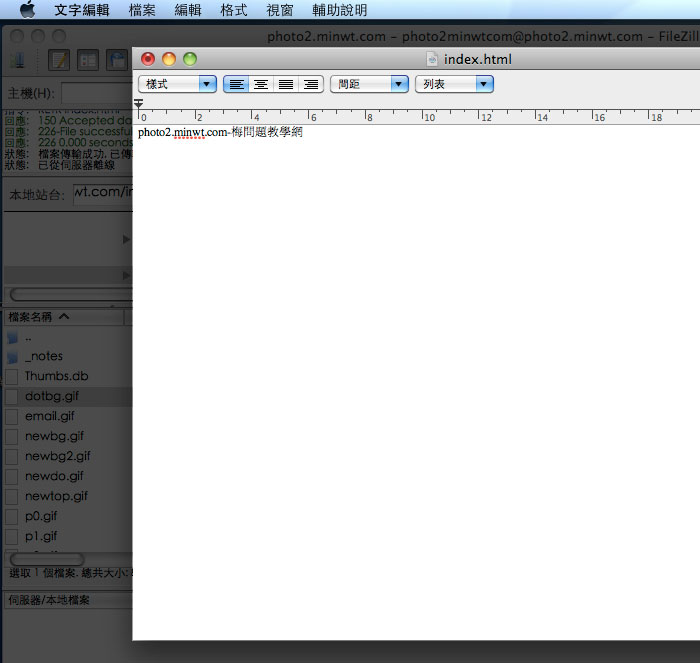Toggle FileZilla message log toolbar icon
The height and width of the screenshot is (663, 700).
[88, 60]
